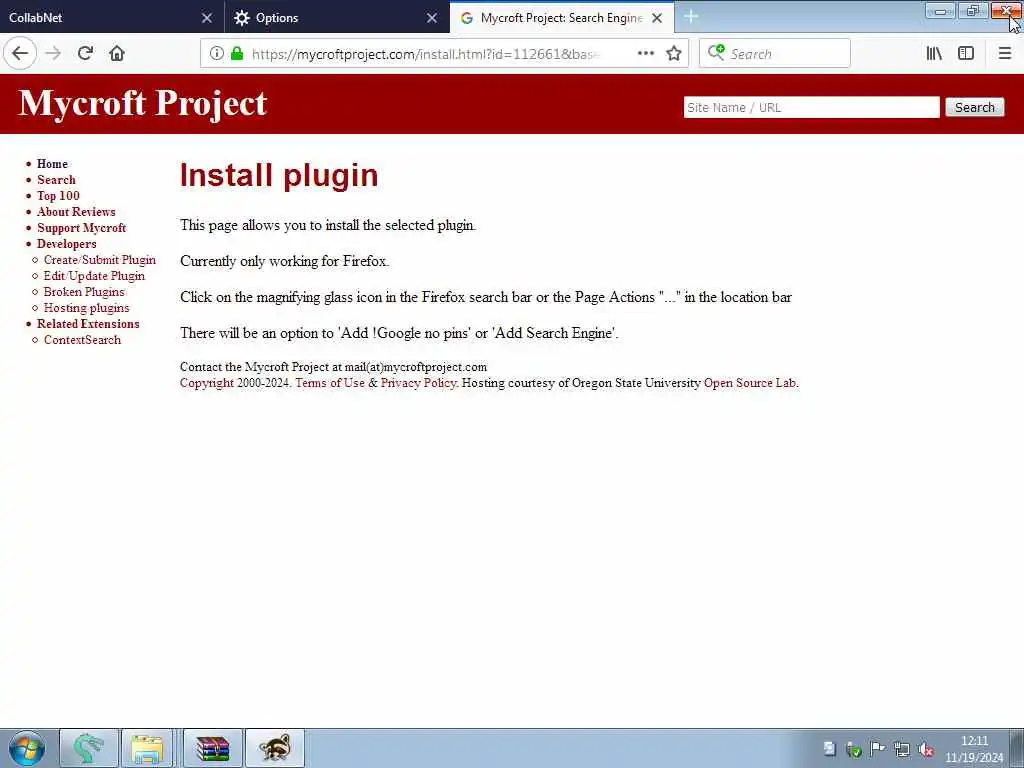Open Support Mycroft link
The height and width of the screenshot is (768, 1024).
coord(81,228)
